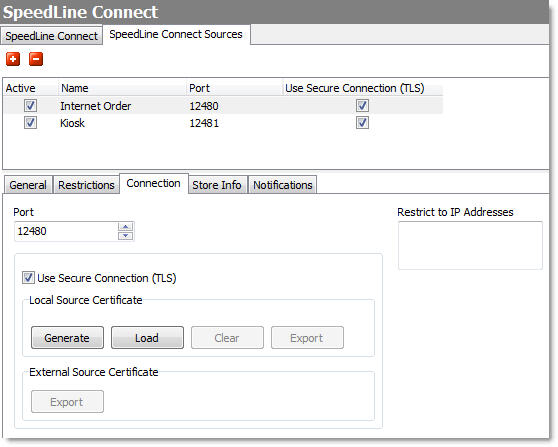
Task: Uncheck Use Secure Connection (TLS) in Connection panel
Action: pos(28,278)
